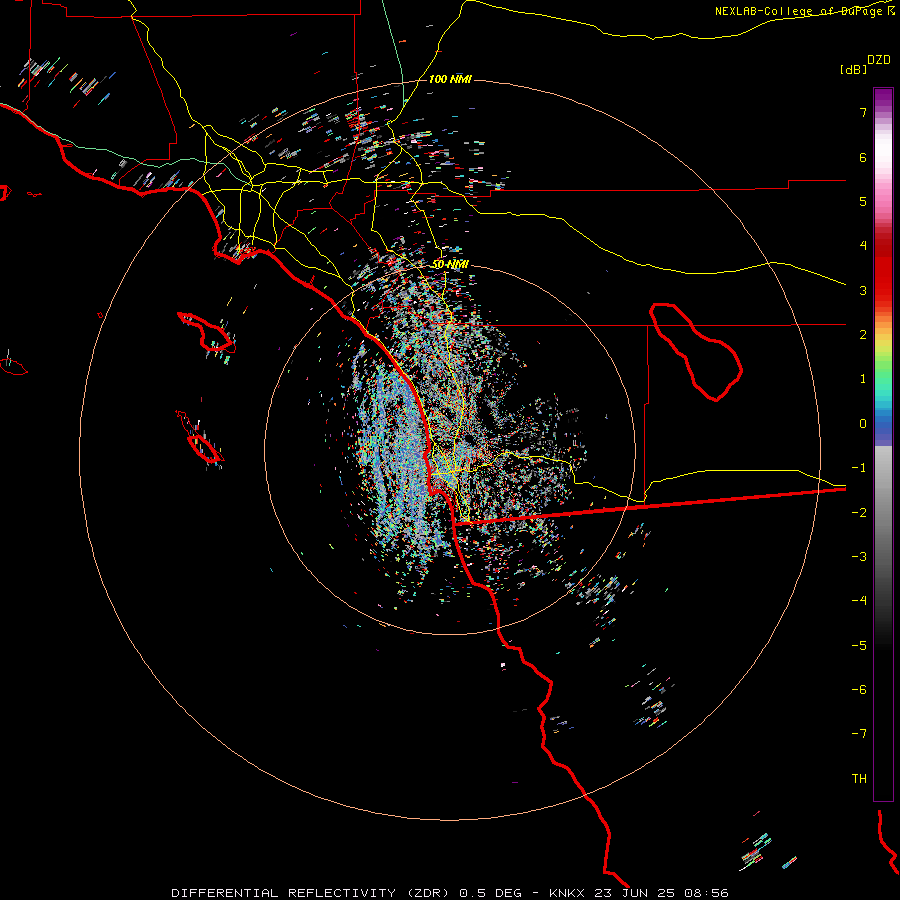Click the -1 tick on color scale
This screenshot has height=900, width=900.
(859, 468)
